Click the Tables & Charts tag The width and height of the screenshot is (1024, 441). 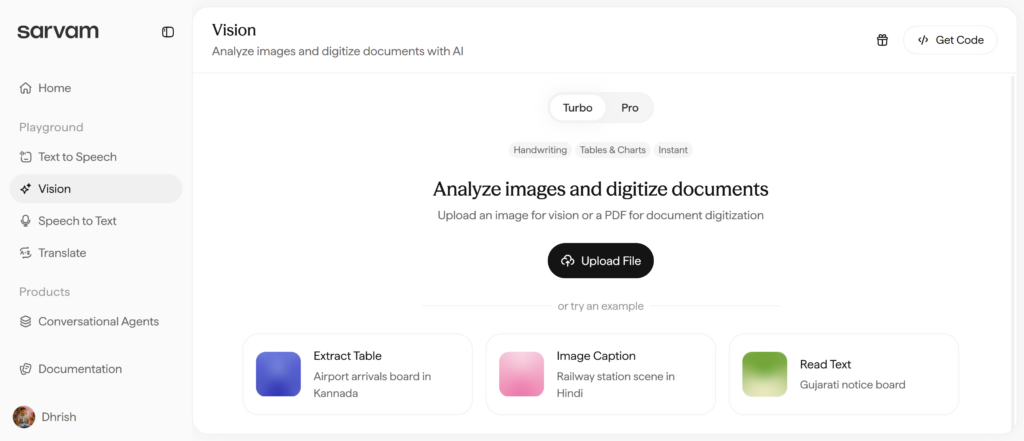coord(612,150)
